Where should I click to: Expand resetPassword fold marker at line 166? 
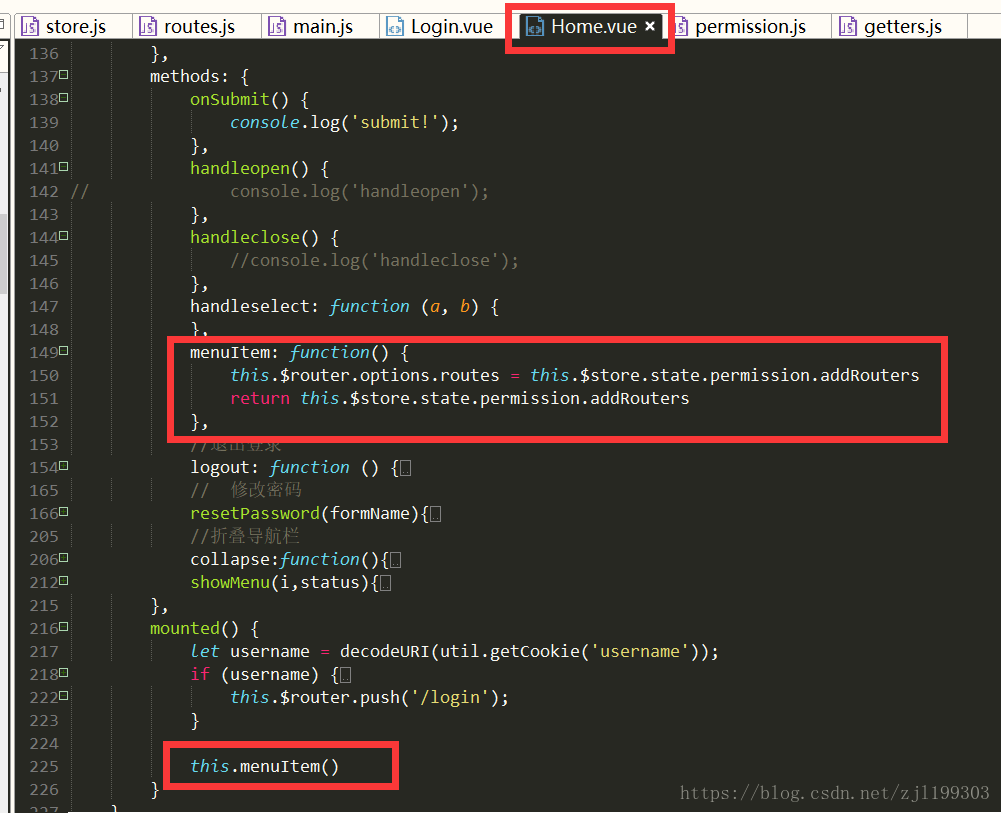tap(64, 512)
